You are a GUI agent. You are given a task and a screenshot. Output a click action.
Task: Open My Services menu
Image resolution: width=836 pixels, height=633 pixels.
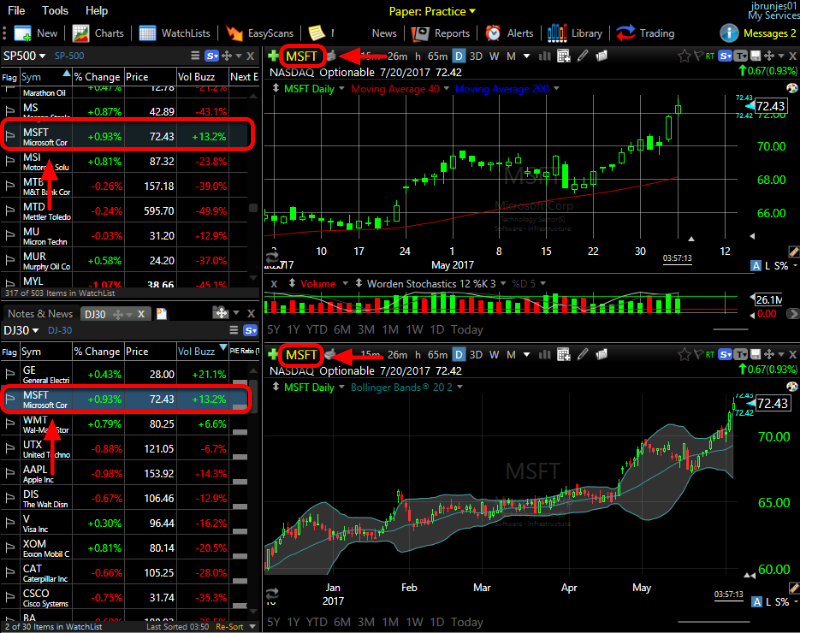tap(773, 16)
